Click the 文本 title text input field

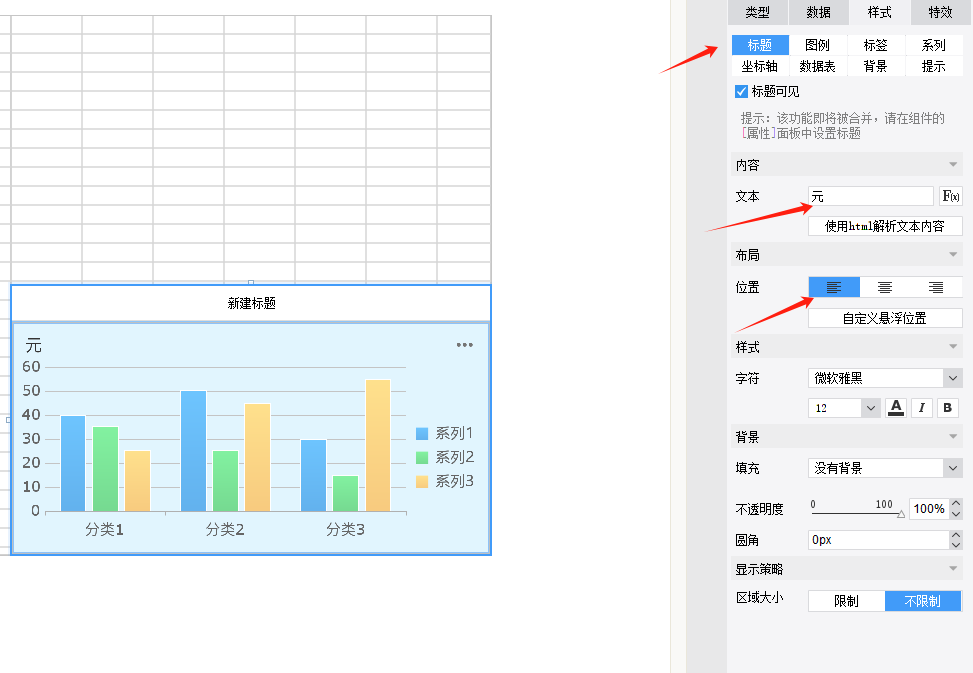(x=871, y=196)
